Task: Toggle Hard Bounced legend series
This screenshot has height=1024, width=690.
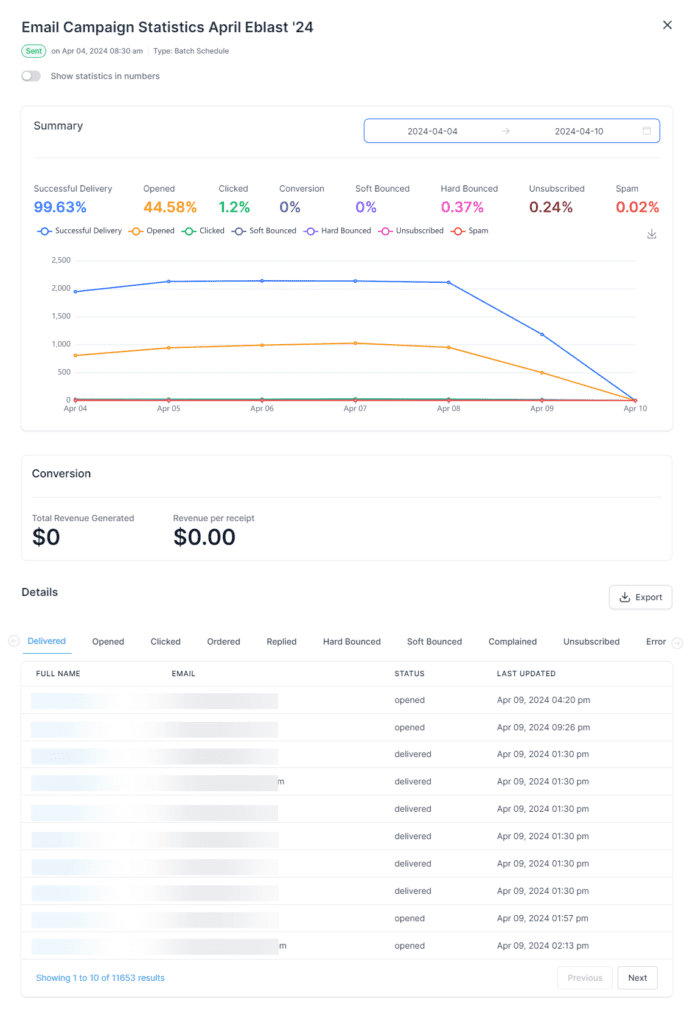Action: [337, 231]
